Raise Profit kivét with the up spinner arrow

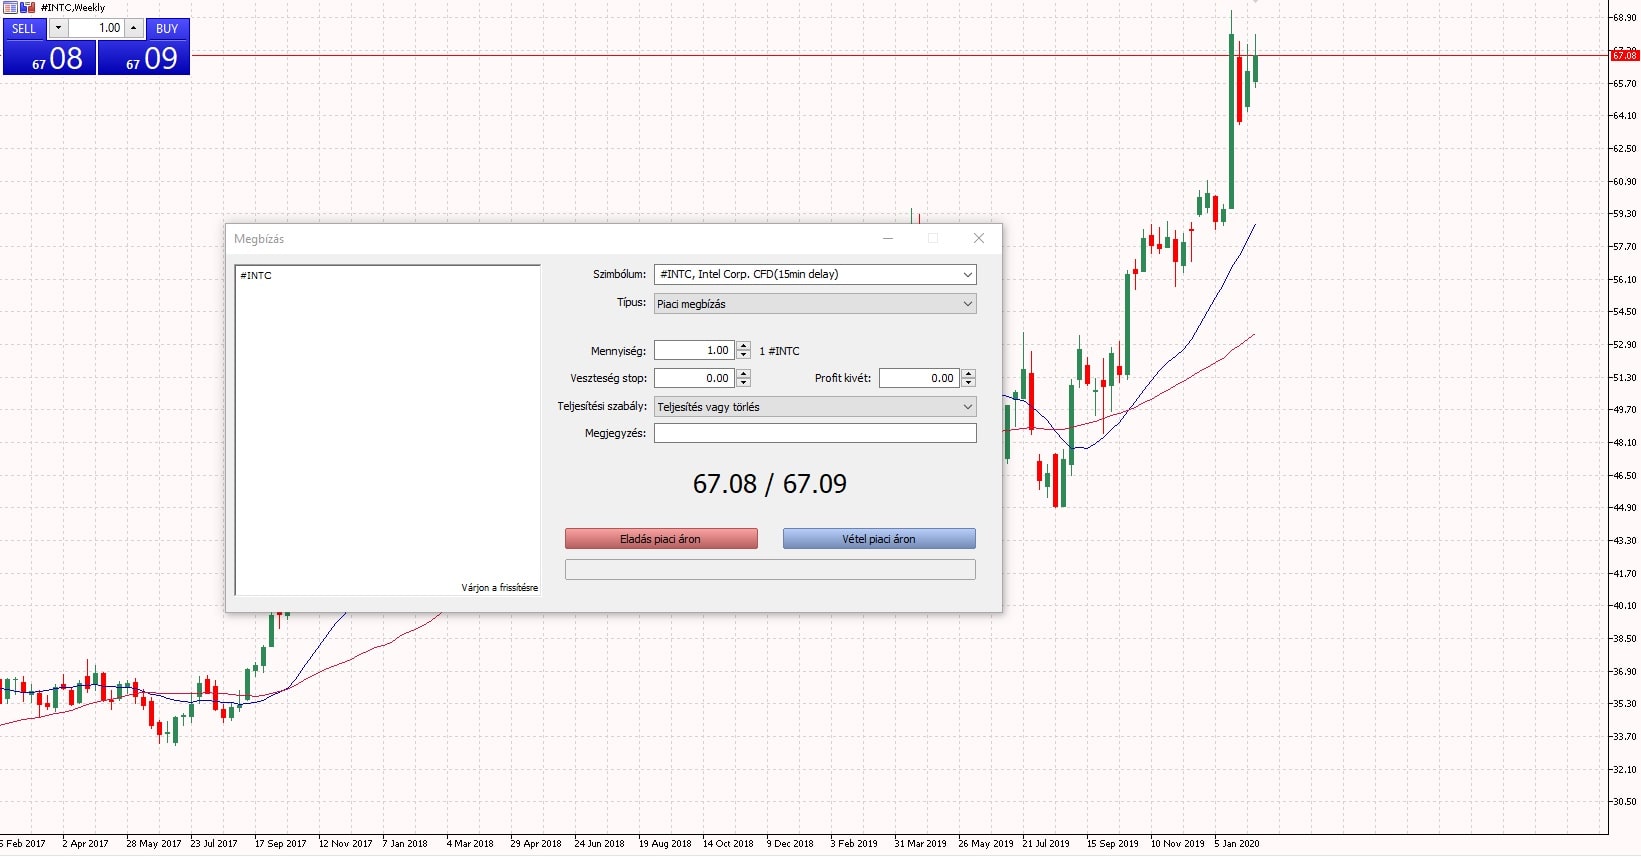pos(968,374)
